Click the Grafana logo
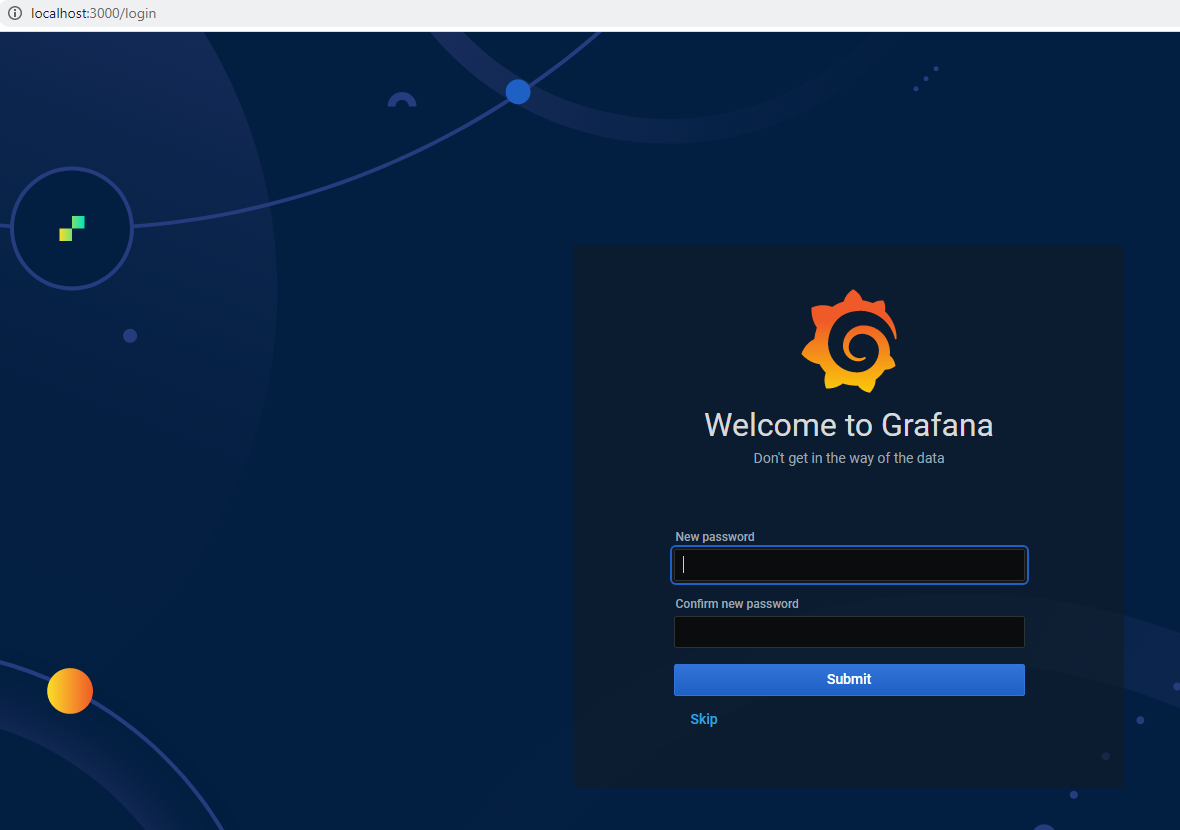This screenshot has width=1180, height=830. tap(849, 341)
